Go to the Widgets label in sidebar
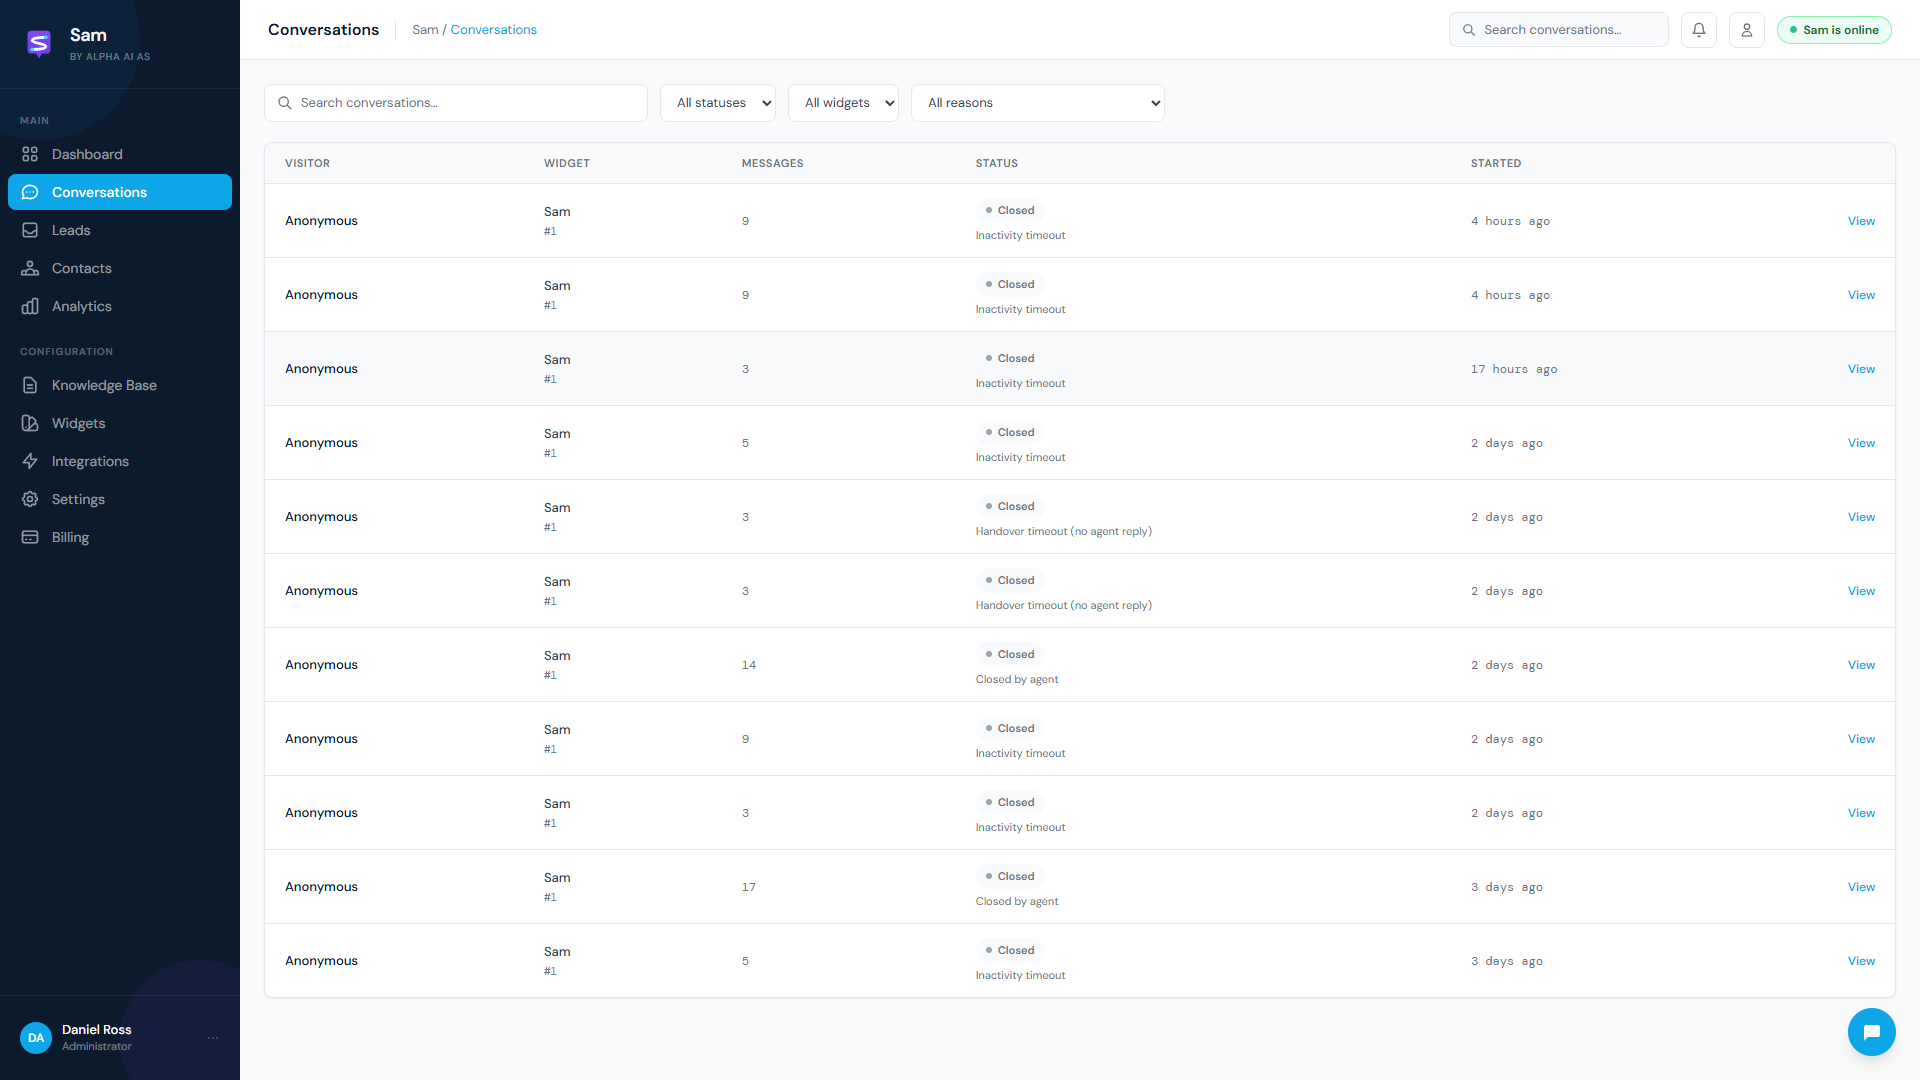The width and height of the screenshot is (1920, 1080). (78, 423)
